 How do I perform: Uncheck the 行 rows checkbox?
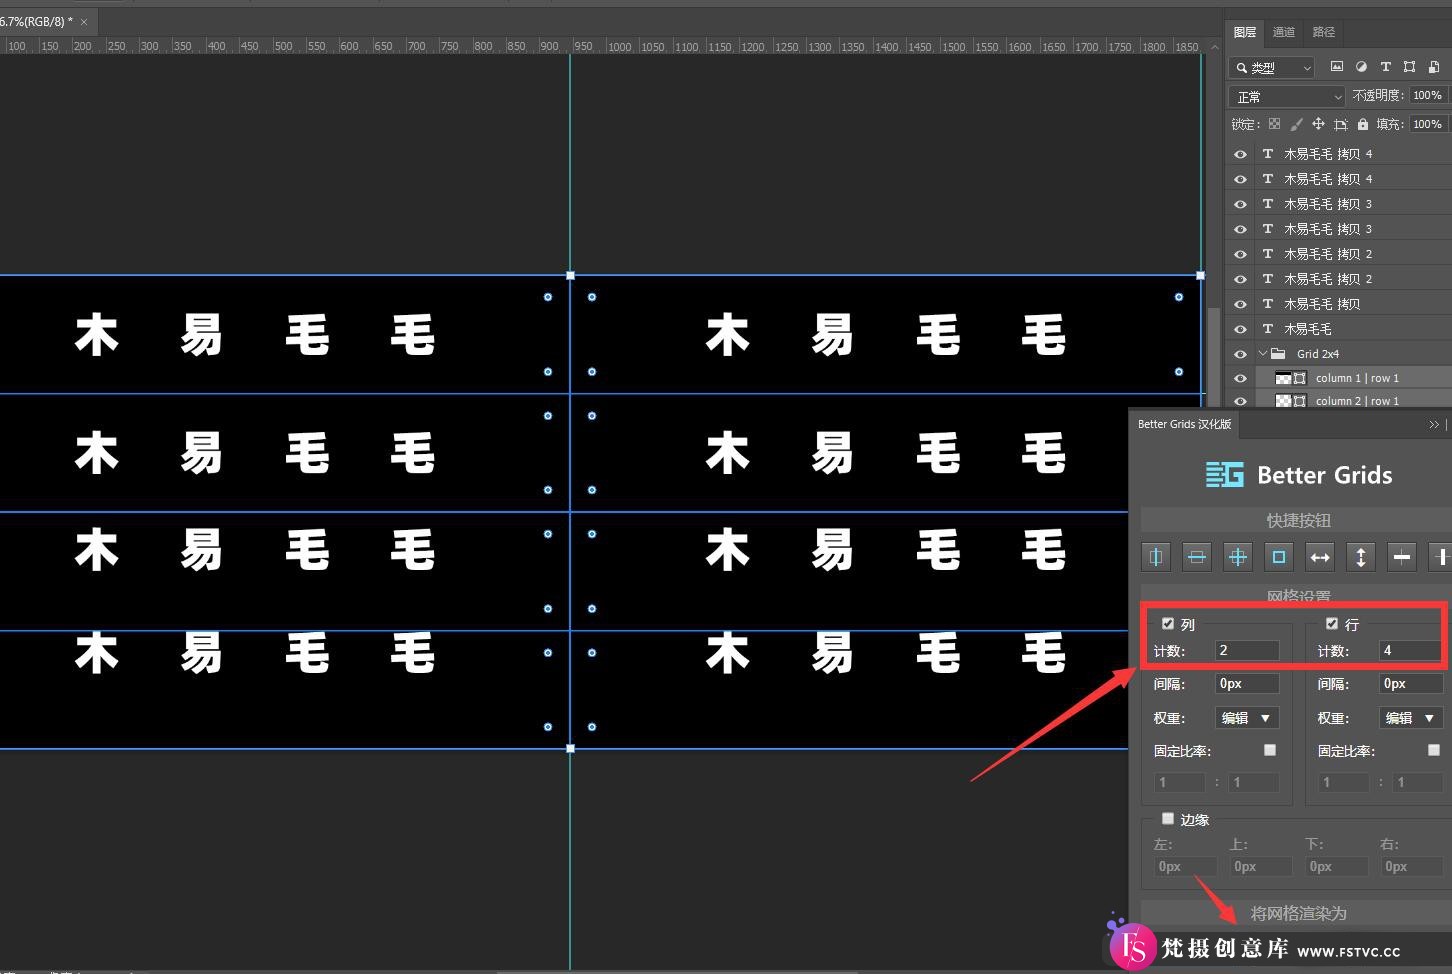(x=1332, y=623)
